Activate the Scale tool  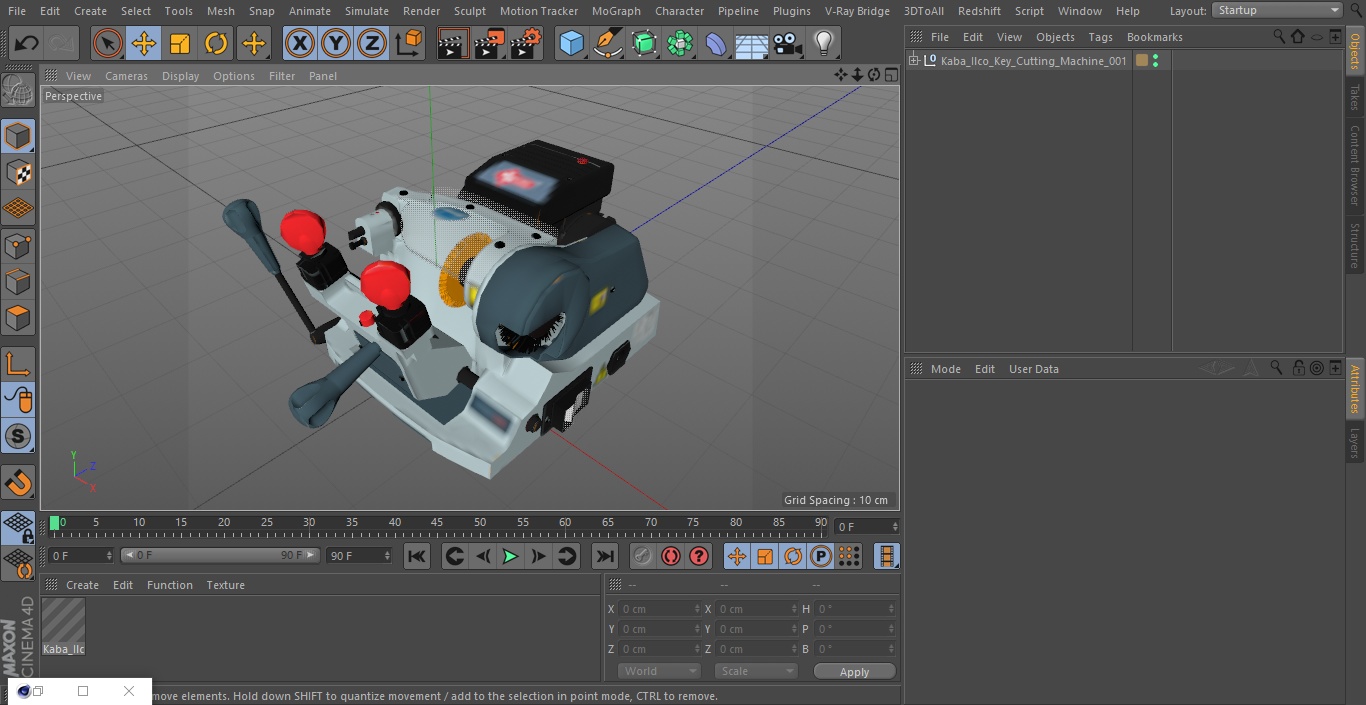click(180, 43)
